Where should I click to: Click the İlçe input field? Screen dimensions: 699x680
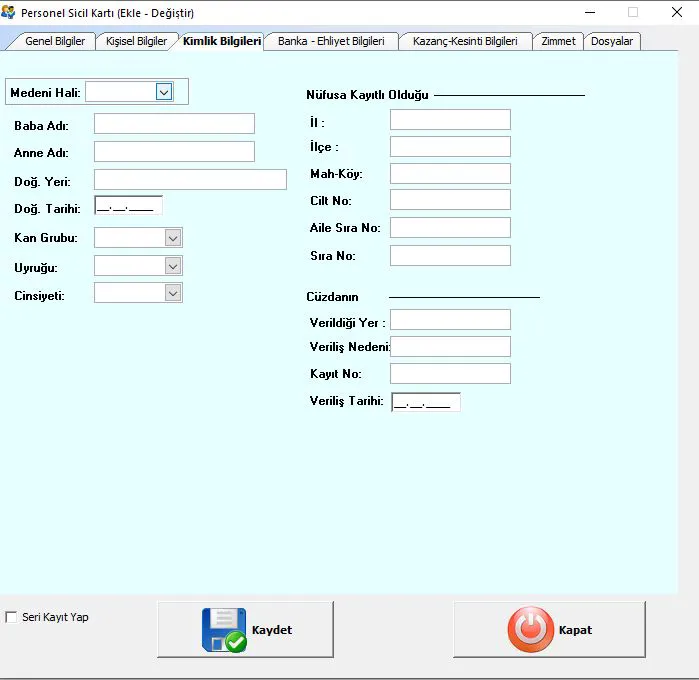click(x=450, y=147)
